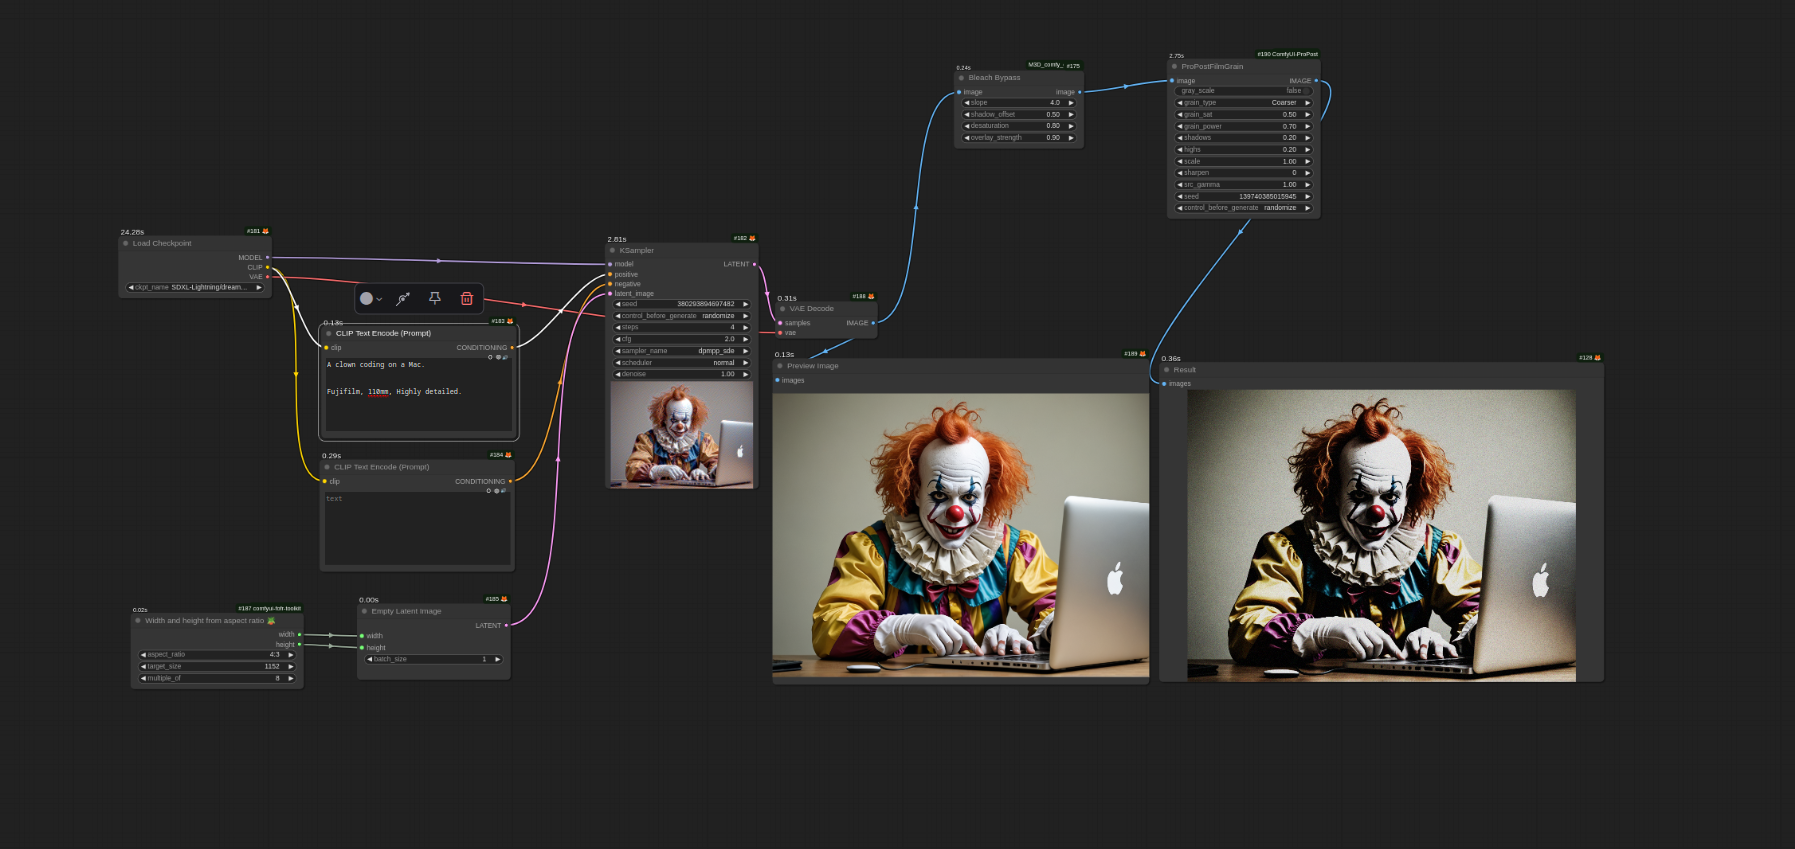Click the CONDITIONING output socket of node #183
Screen dimensions: 1795x849
pyautogui.click(x=512, y=348)
